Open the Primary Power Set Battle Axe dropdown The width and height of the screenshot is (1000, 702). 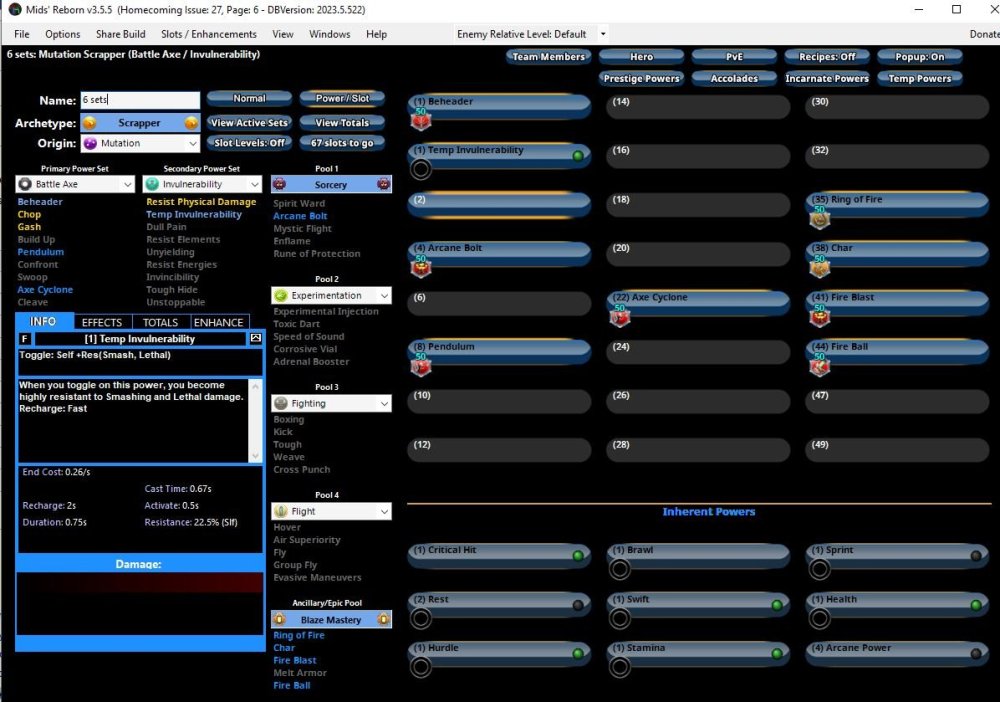point(126,185)
